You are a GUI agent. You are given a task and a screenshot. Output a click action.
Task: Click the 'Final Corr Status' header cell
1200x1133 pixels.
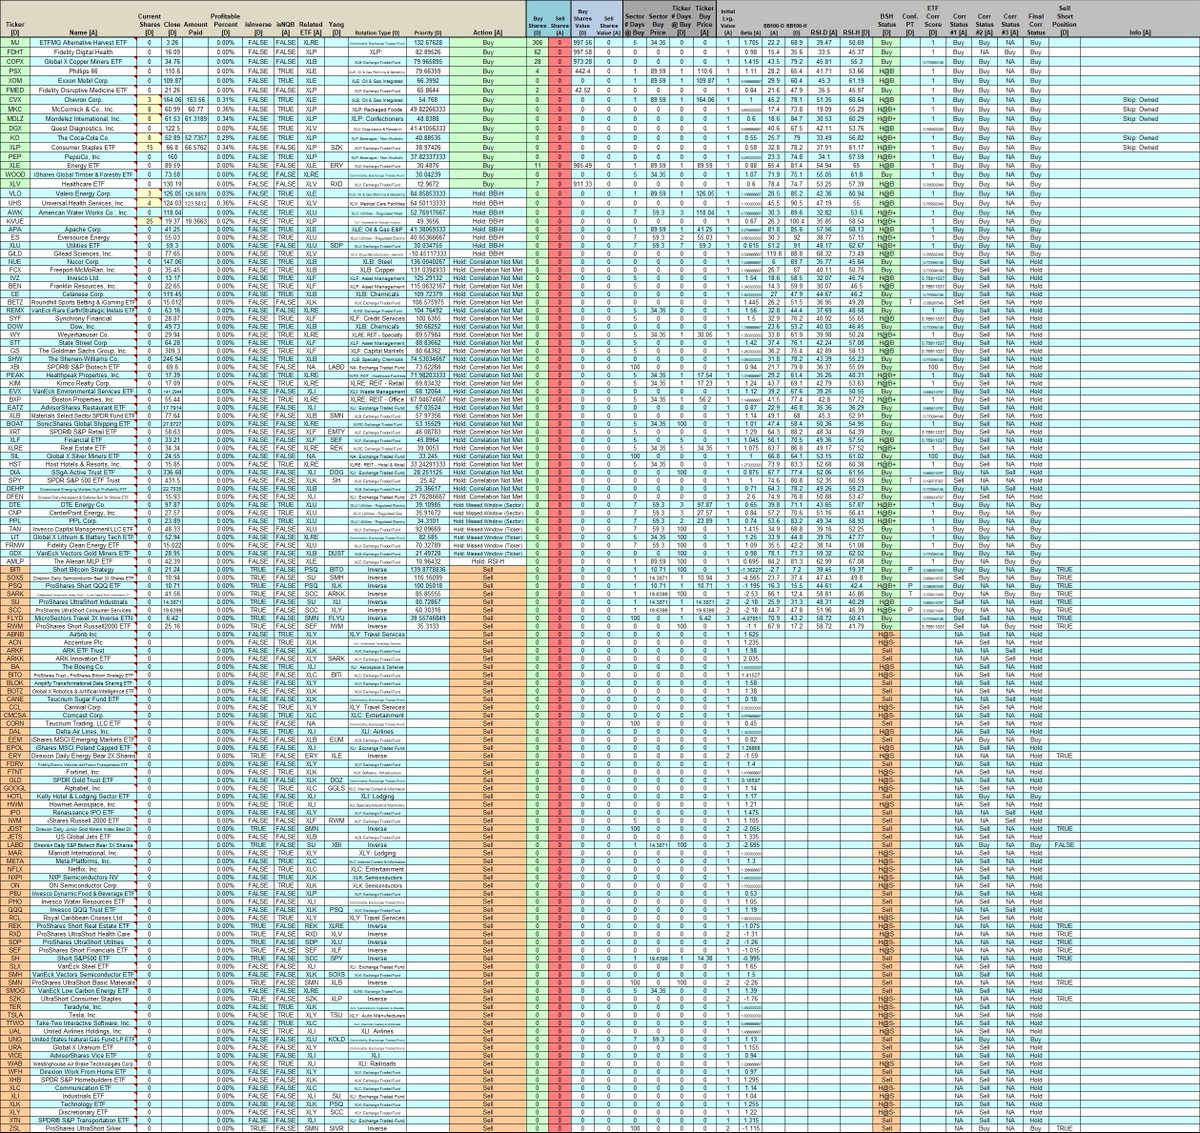[x=1036, y=21]
